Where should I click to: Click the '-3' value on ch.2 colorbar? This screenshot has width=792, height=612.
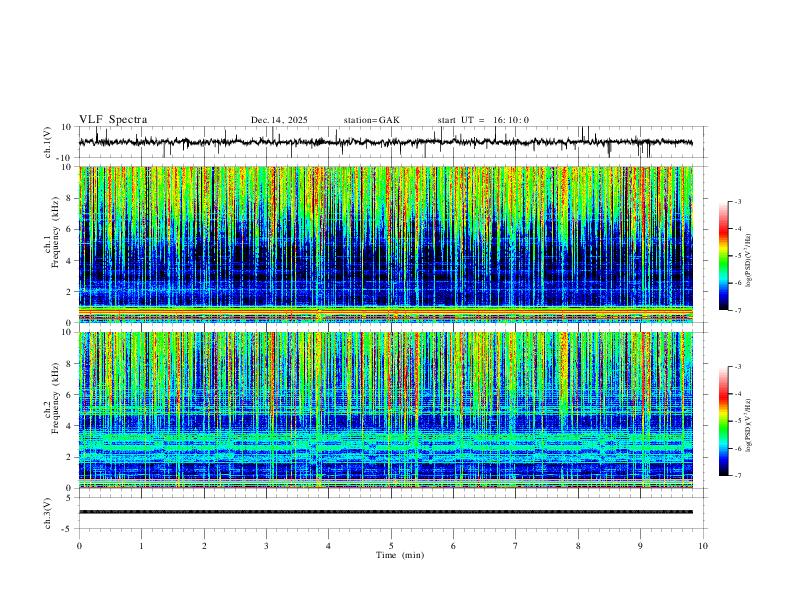pyautogui.click(x=737, y=367)
